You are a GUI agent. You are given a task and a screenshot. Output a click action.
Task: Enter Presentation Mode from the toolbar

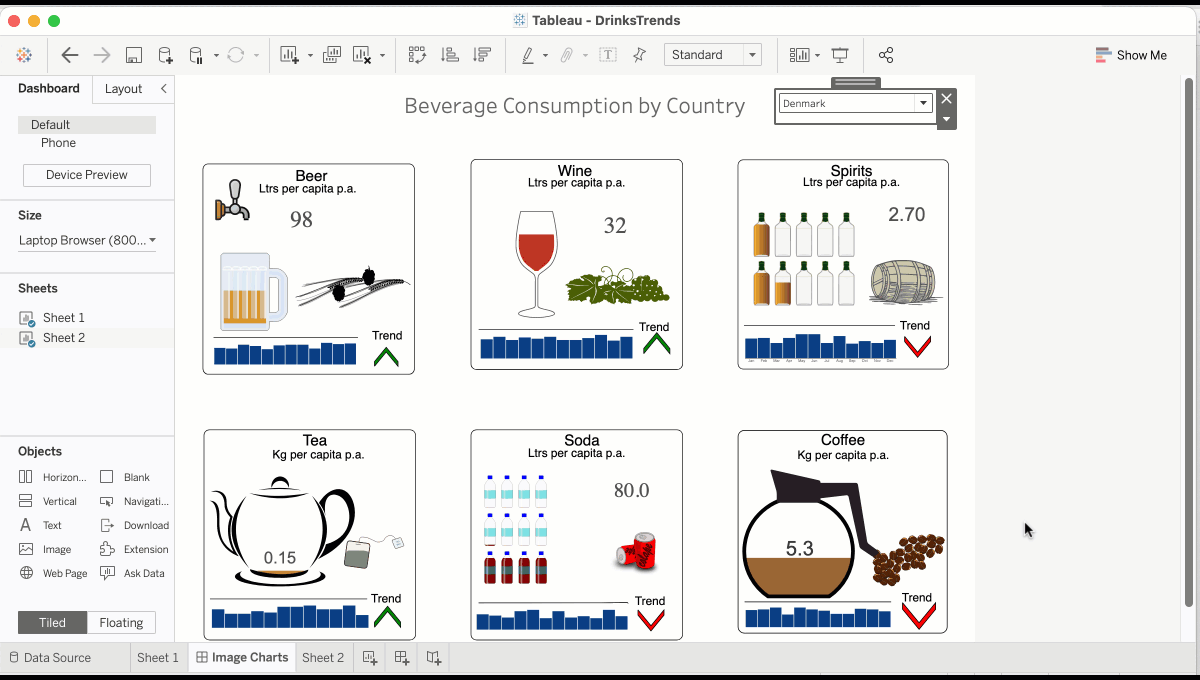tap(839, 55)
